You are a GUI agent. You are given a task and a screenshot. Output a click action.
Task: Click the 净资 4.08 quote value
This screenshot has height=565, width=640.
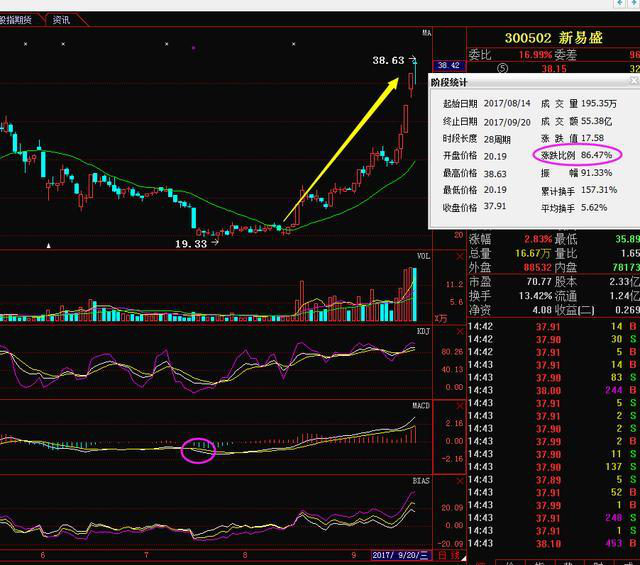[542, 310]
